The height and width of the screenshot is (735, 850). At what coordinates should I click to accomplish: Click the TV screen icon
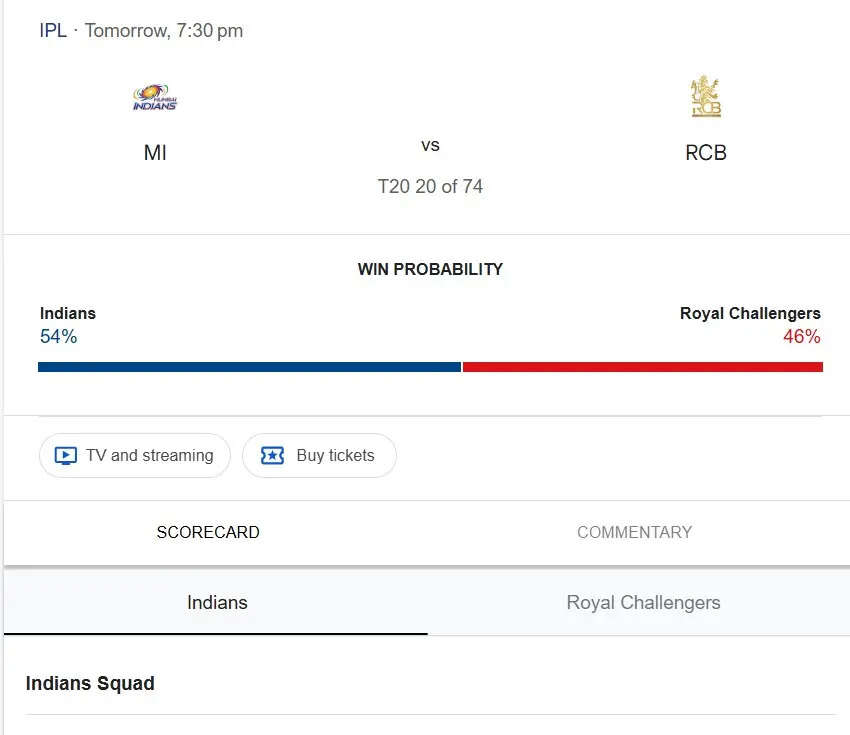click(65, 456)
